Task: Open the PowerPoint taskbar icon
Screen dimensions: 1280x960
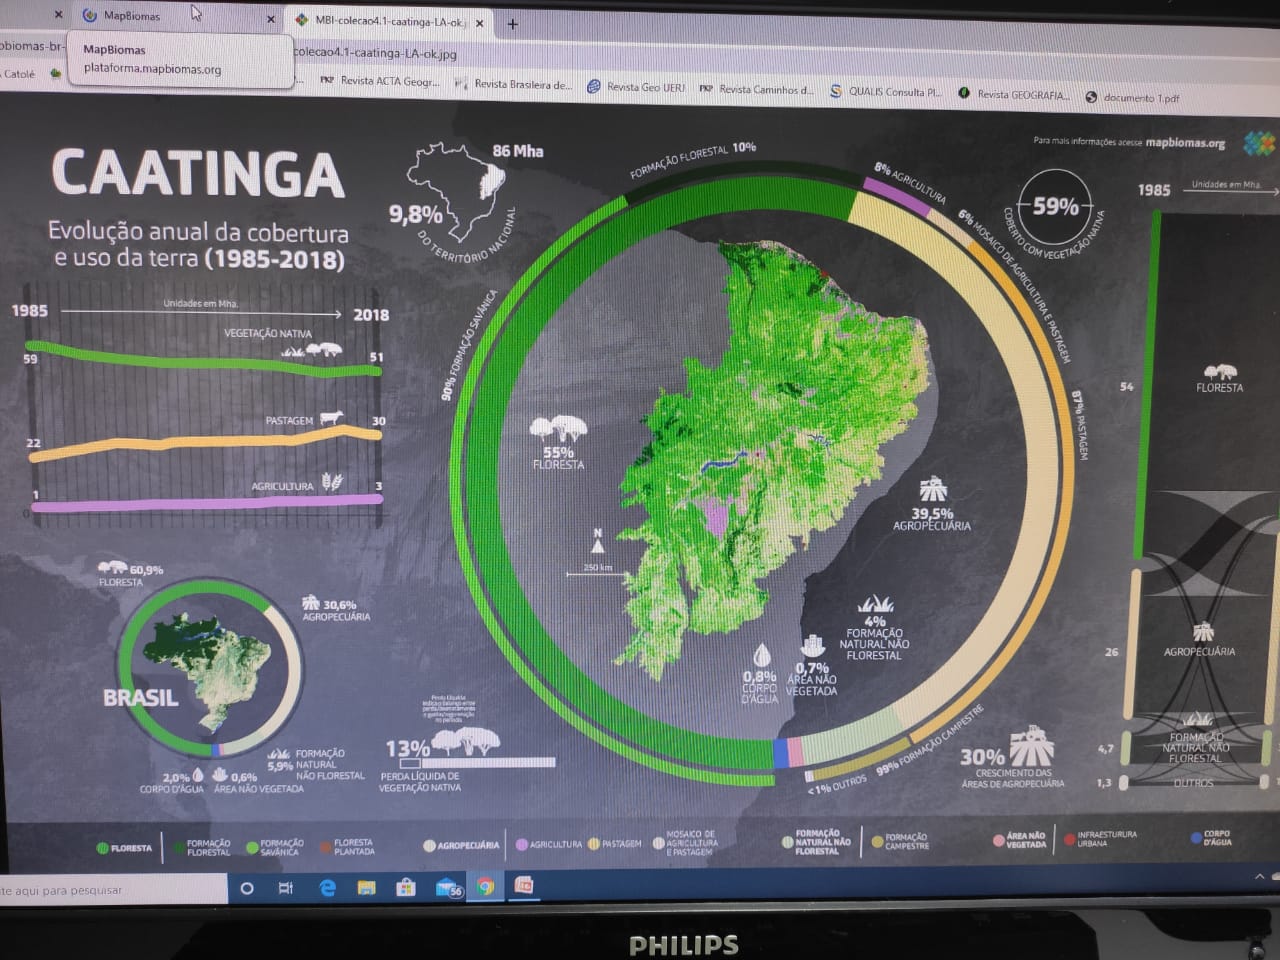Action: tap(524, 886)
